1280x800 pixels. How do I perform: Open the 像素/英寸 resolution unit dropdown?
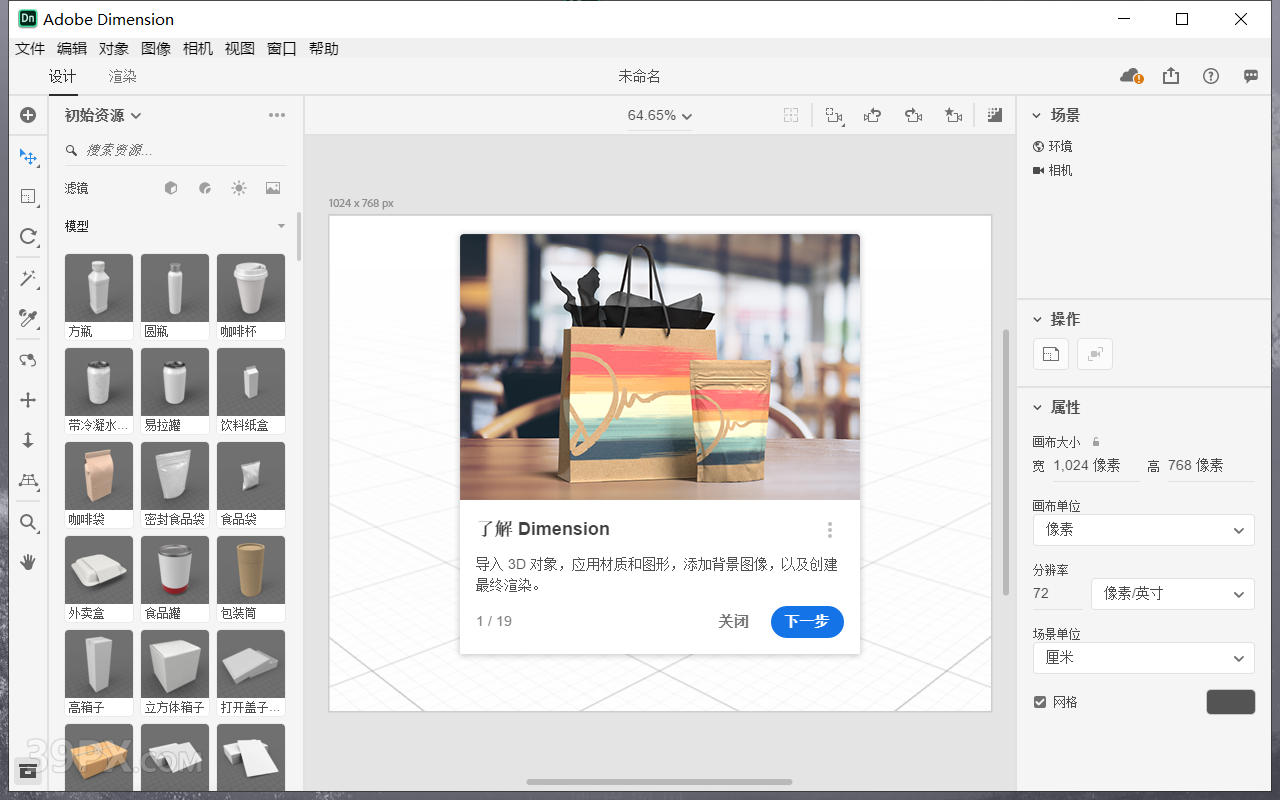1172,593
